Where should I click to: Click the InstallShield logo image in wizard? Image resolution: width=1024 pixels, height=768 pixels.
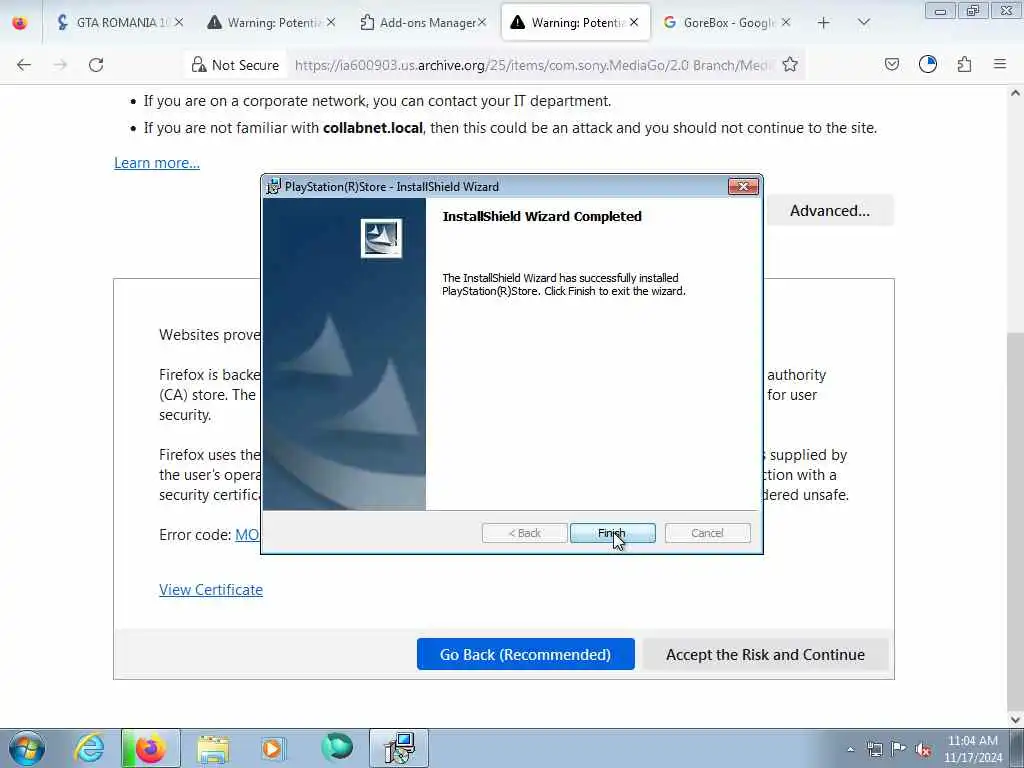click(381, 238)
